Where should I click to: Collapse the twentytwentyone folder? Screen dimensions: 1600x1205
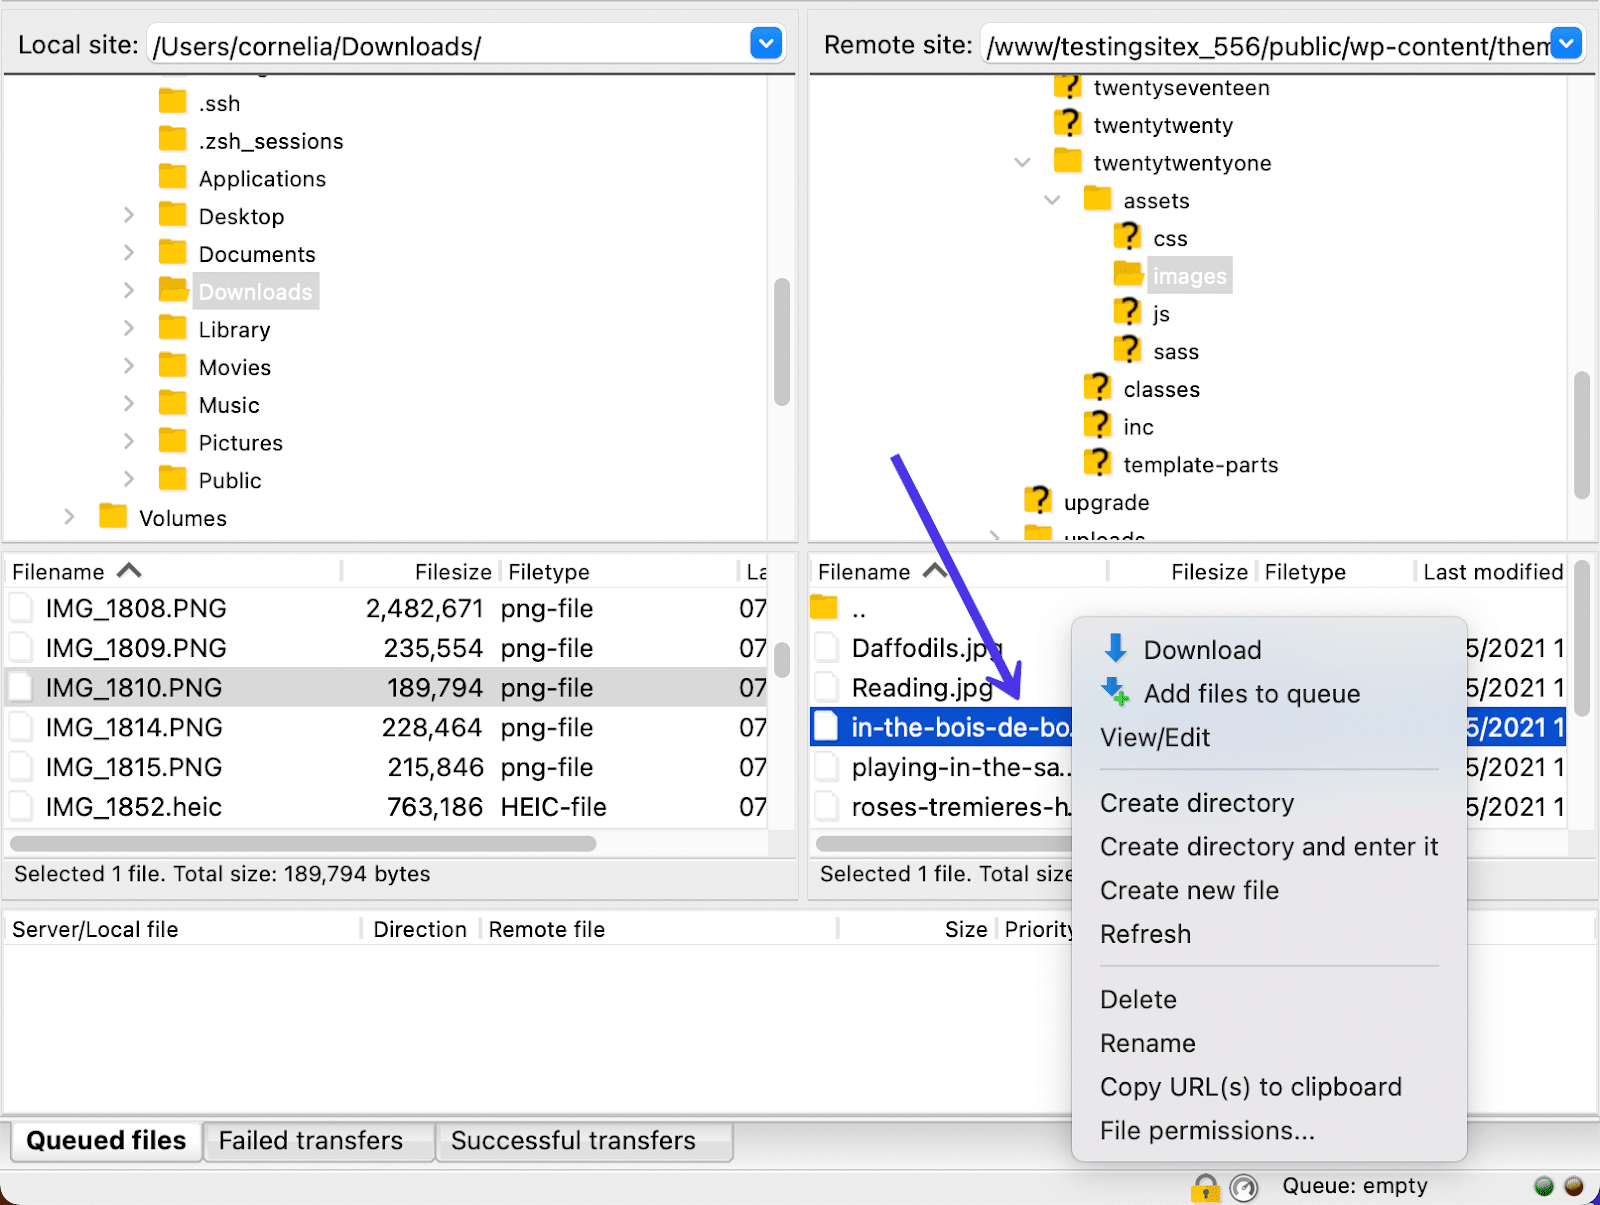click(1021, 161)
